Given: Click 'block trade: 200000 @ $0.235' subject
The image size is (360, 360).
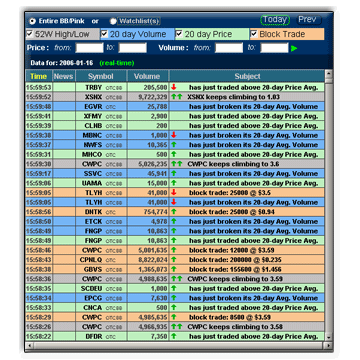Looking at the screenshot, I should (234, 260).
